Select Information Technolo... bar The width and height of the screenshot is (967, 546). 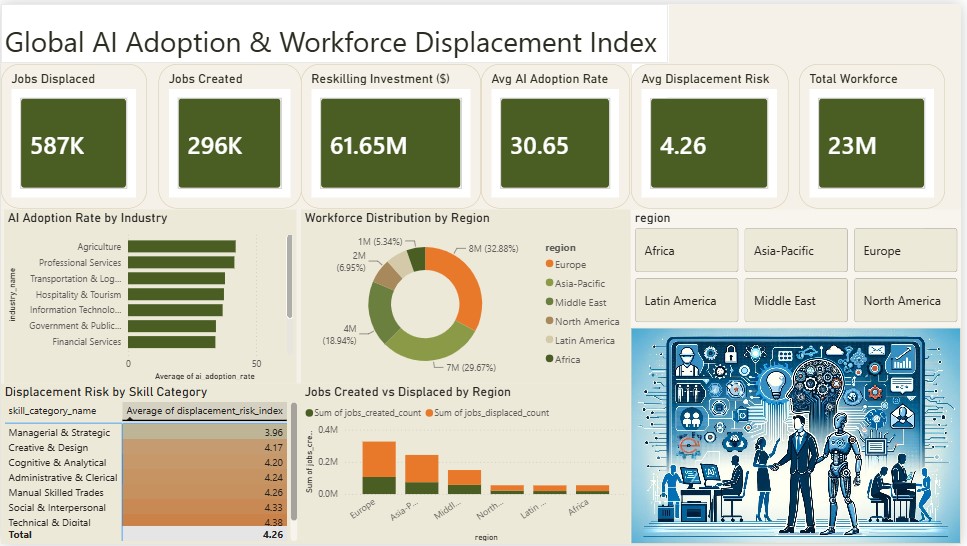[x=175, y=310]
